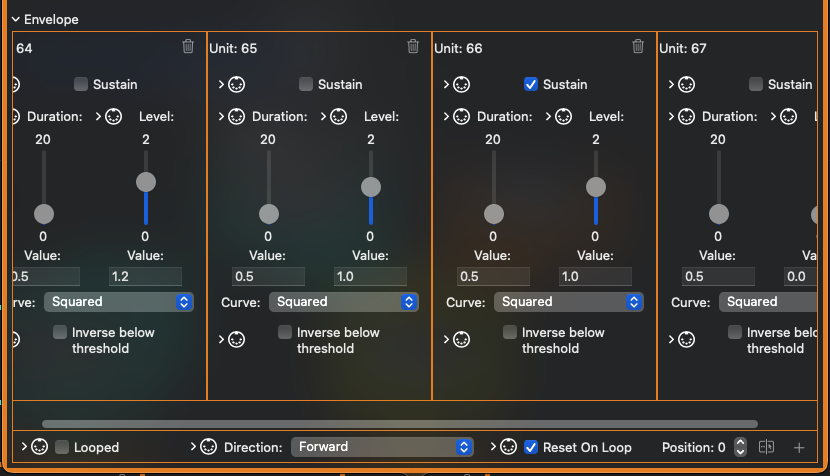This screenshot has height=476, width=830.
Task: Click the split icon next to Position stepper
Action: click(767, 447)
